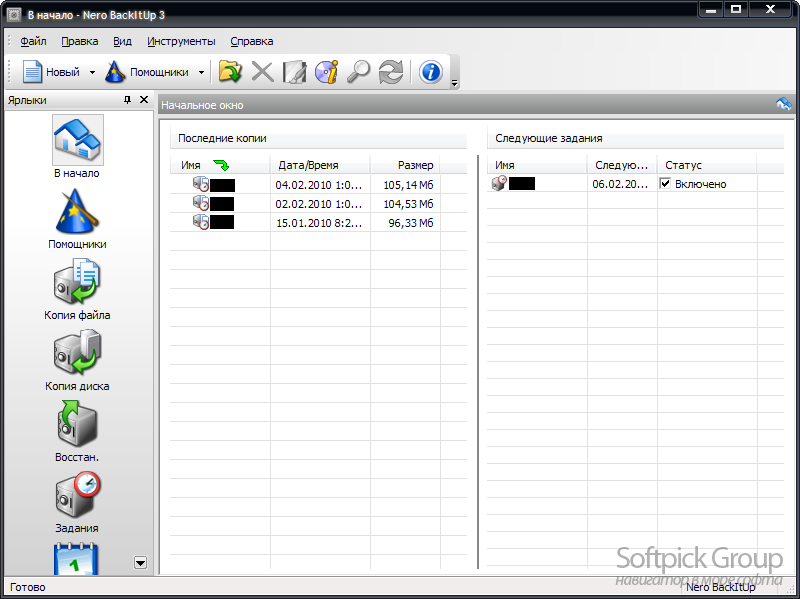Toggle the Включено status checkbox
This screenshot has width=800, height=599.
click(x=665, y=184)
